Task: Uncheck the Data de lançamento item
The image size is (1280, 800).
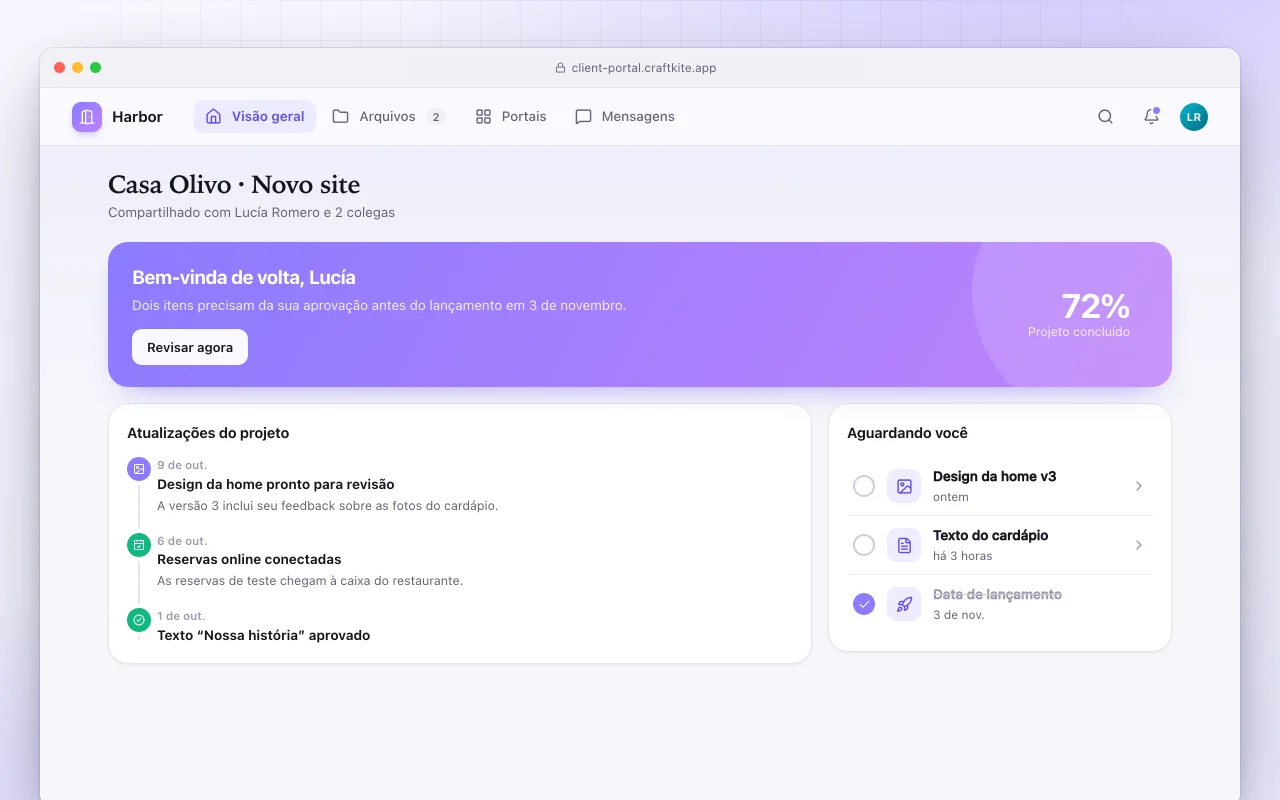Action: tap(864, 604)
